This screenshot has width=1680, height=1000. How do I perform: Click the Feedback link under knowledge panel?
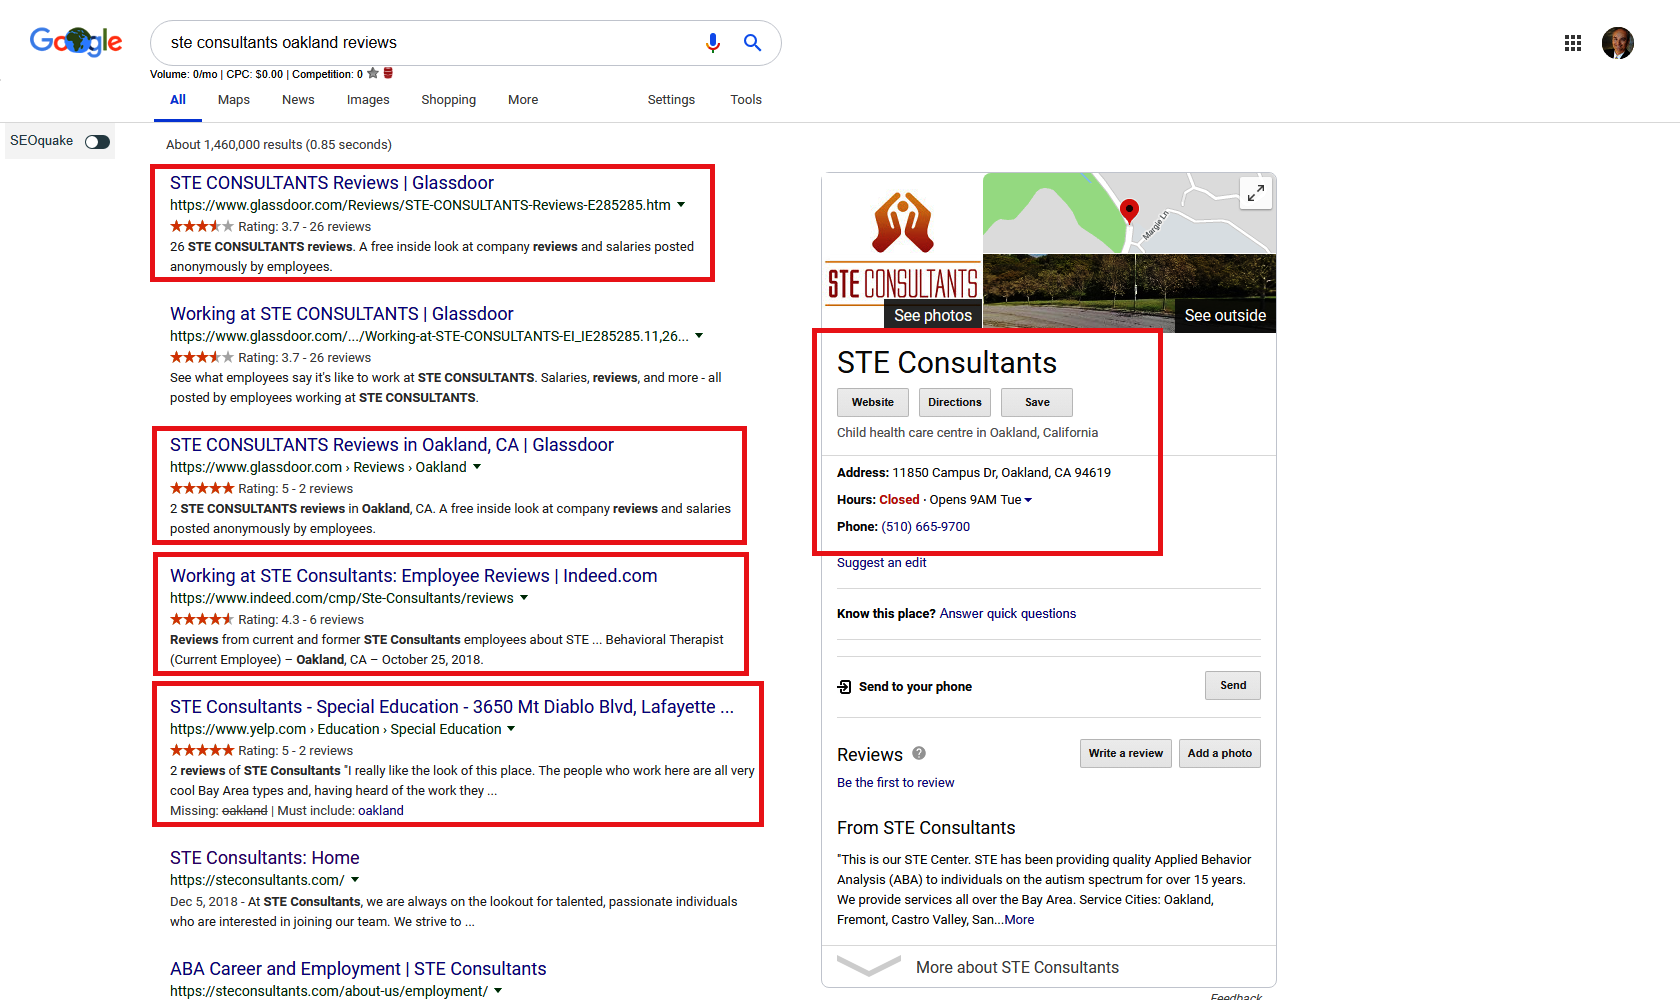point(1236,996)
